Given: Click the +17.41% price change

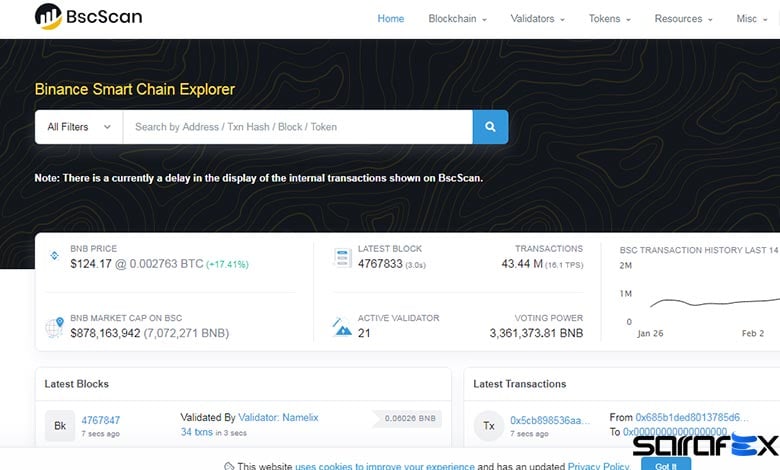Looking at the screenshot, I should click(x=227, y=265).
